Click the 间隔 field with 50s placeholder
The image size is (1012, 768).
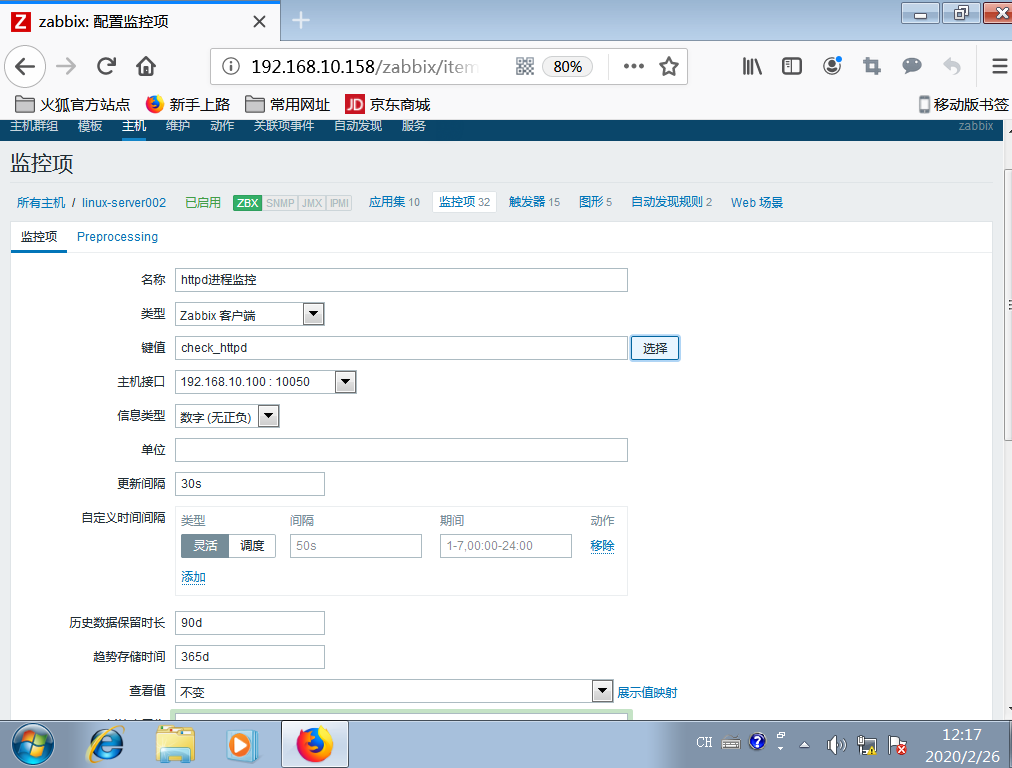356,546
